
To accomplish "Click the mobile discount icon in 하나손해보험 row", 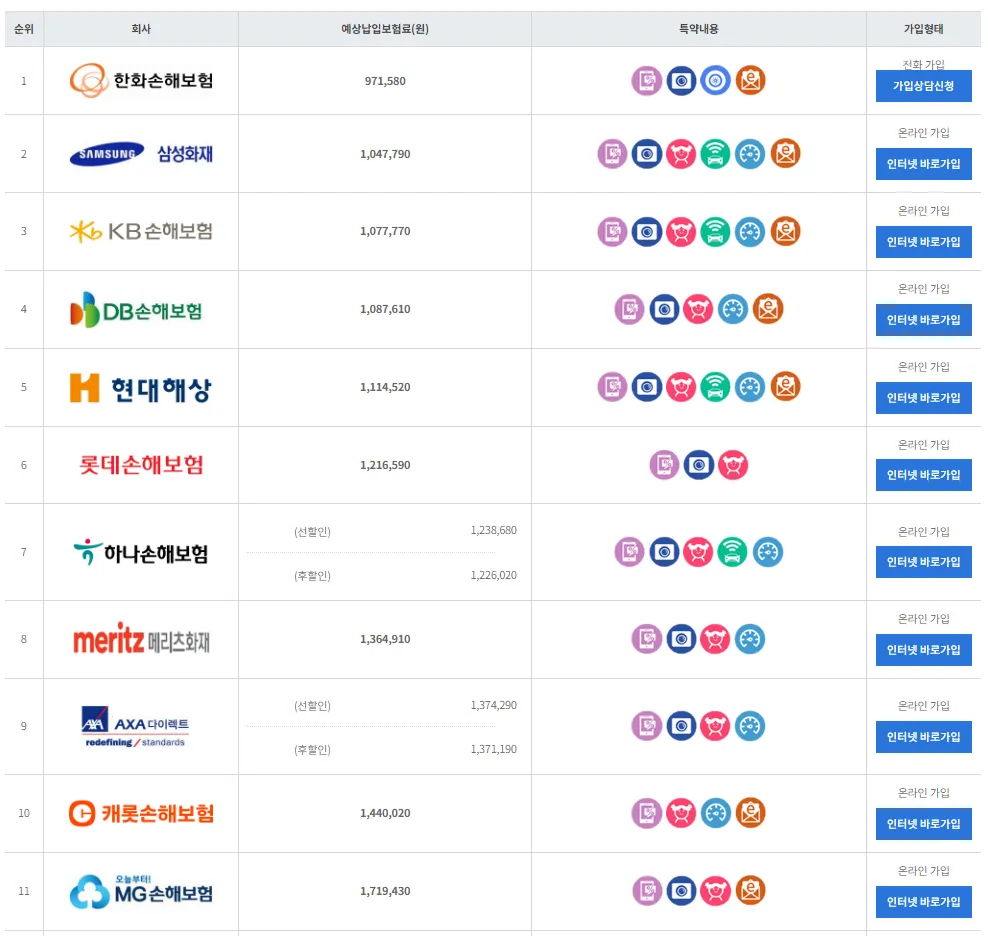I will tap(629, 552).
